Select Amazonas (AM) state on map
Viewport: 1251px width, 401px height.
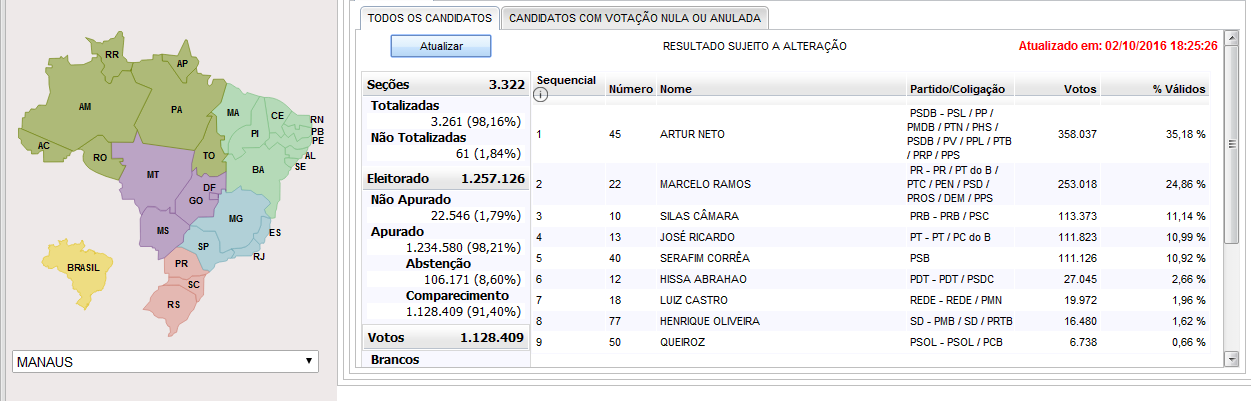[85, 106]
